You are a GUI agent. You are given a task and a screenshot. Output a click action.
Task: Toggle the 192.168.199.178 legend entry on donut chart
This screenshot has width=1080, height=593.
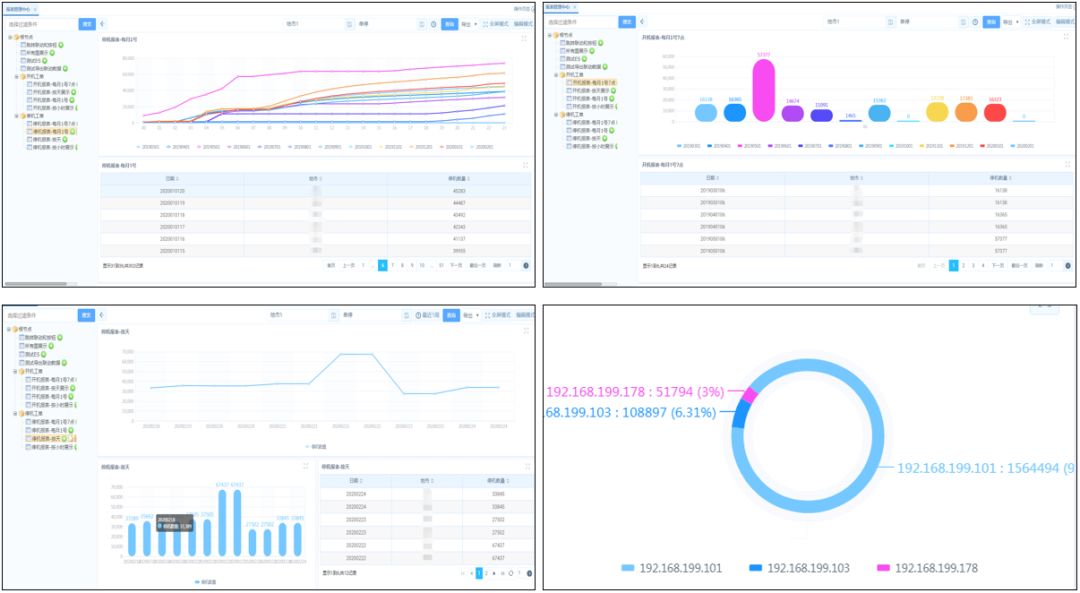927,568
